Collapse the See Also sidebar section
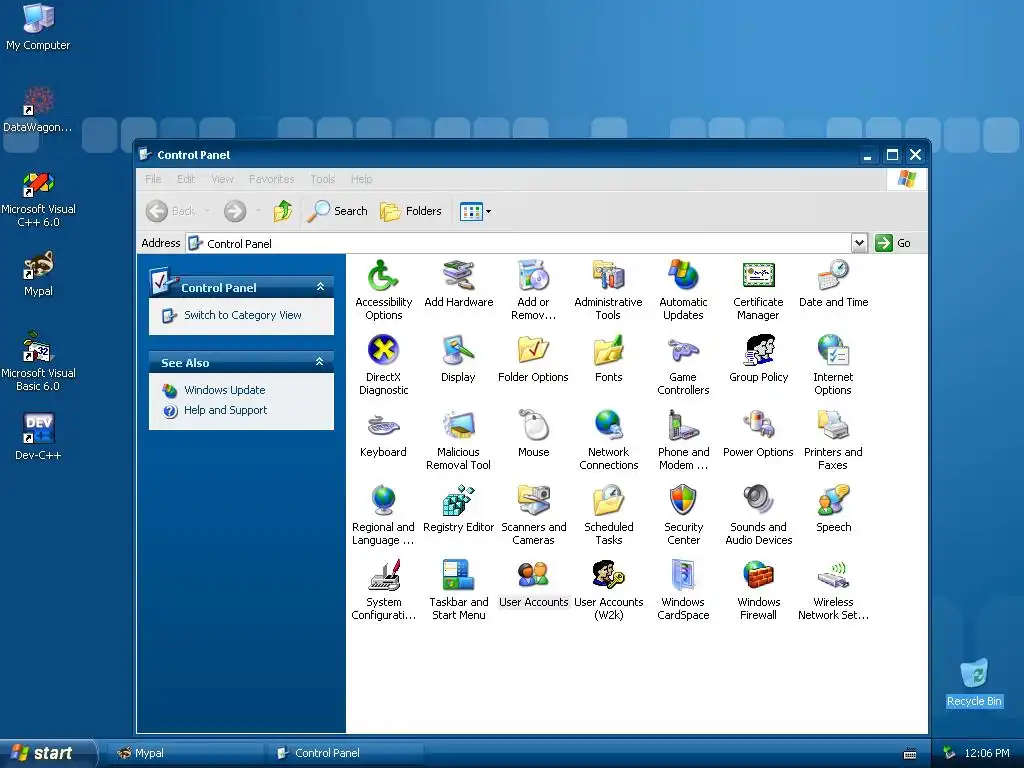The height and width of the screenshot is (768, 1024). point(320,362)
